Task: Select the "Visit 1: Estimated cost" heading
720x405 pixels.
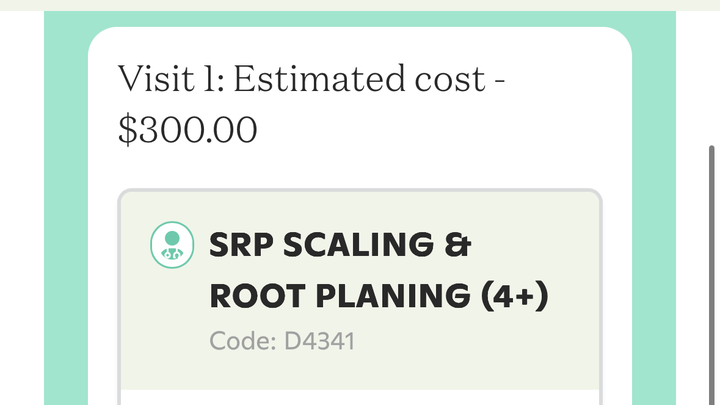Action: point(312,78)
